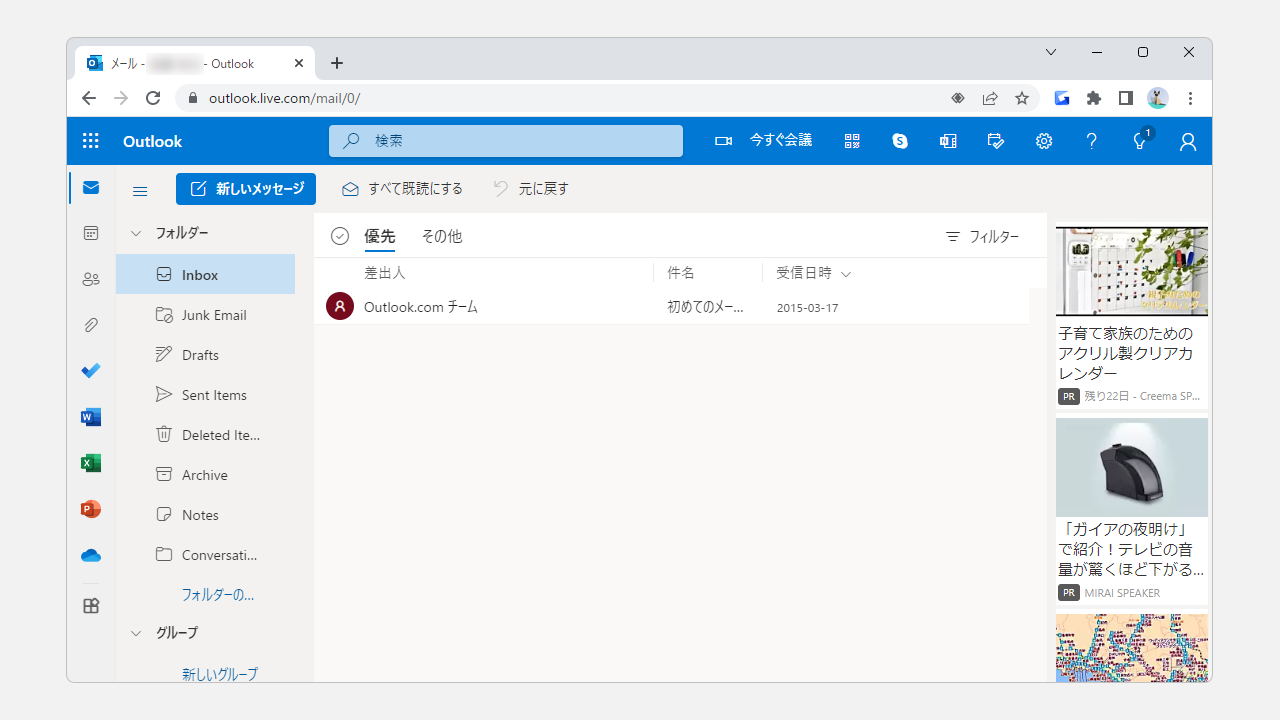Toggle the folder pane with the hamburger icon

139,190
